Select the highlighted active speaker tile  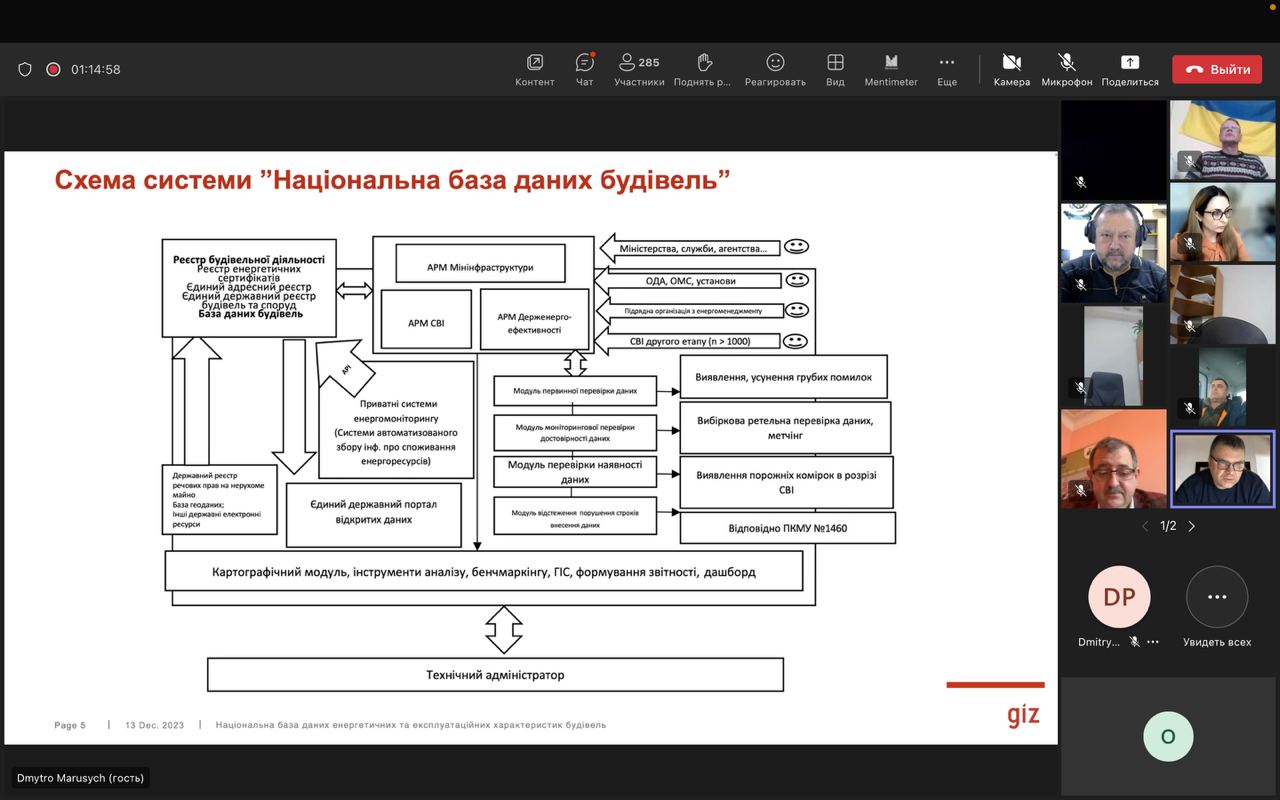click(x=1222, y=468)
